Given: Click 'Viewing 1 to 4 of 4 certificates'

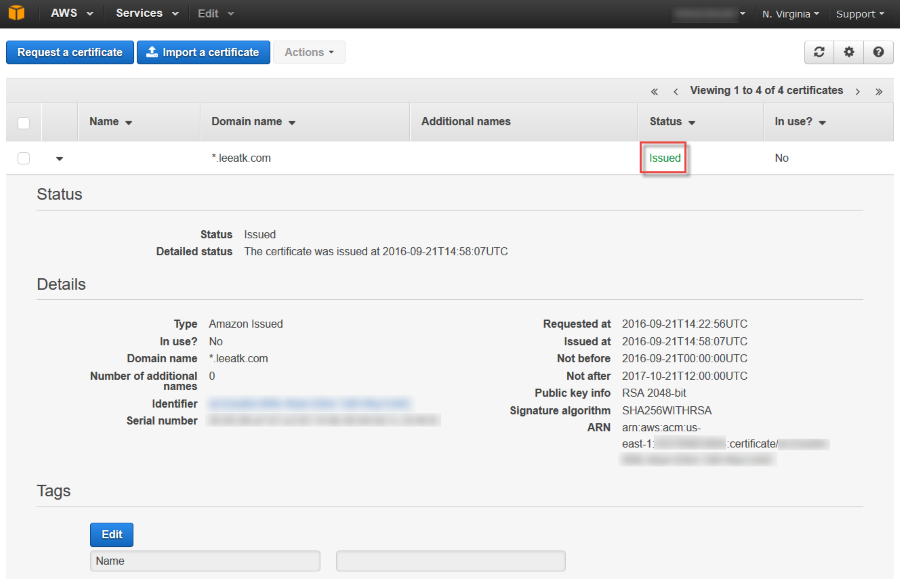Looking at the screenshot, I should click(766, 91).
